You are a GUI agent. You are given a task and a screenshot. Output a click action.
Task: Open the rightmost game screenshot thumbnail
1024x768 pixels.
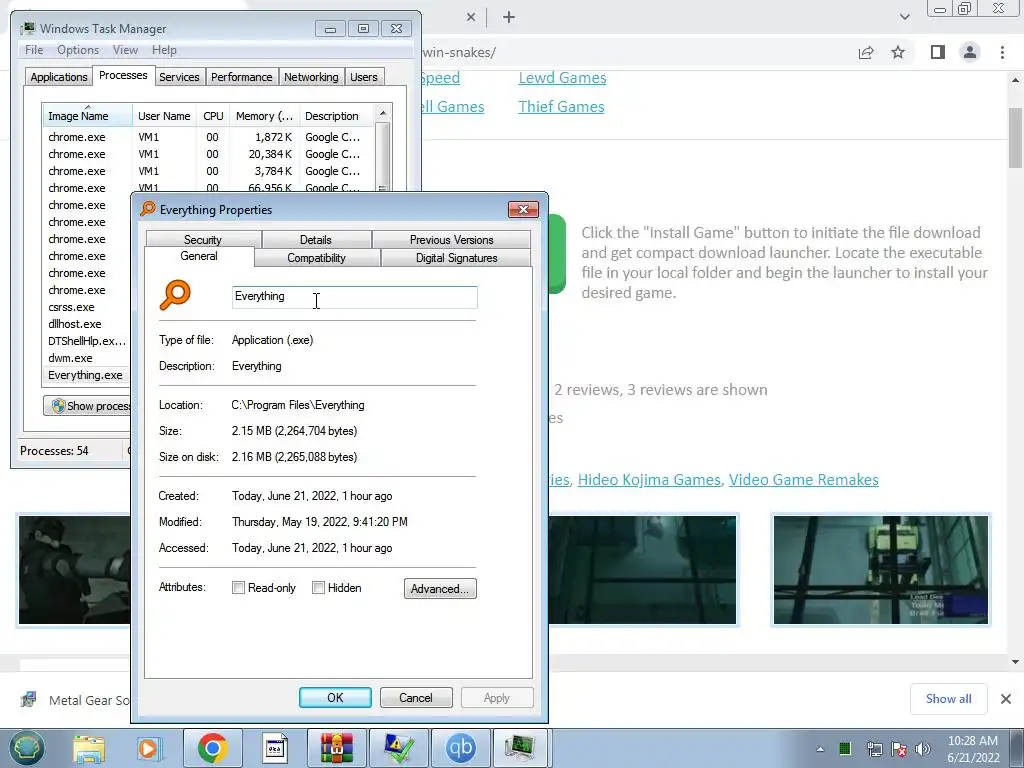tap(880, 569)
